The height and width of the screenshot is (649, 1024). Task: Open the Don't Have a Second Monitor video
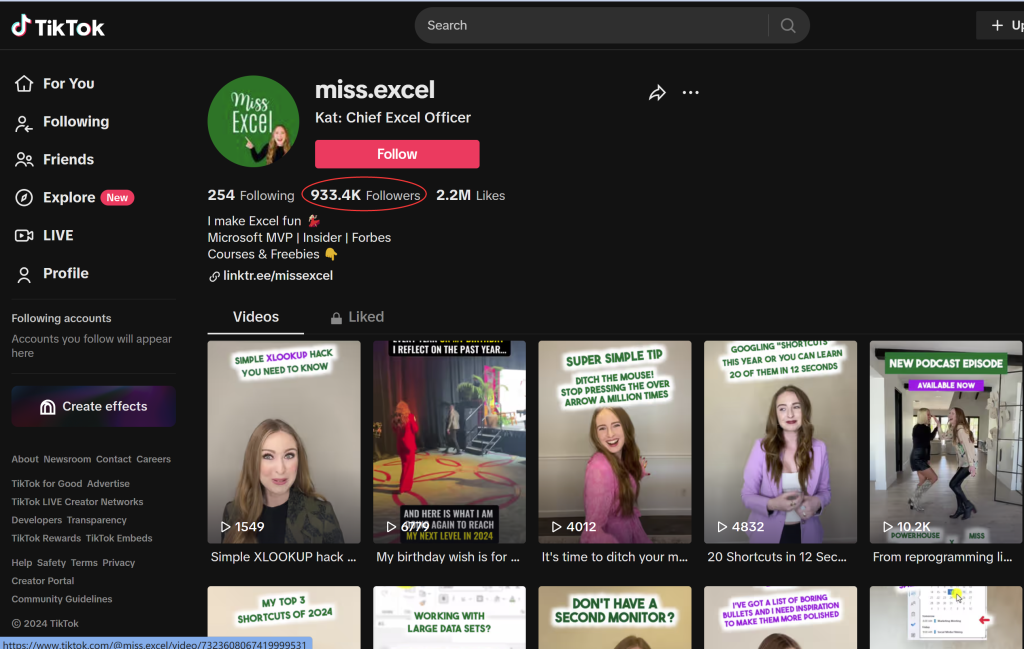click(615, 618)
